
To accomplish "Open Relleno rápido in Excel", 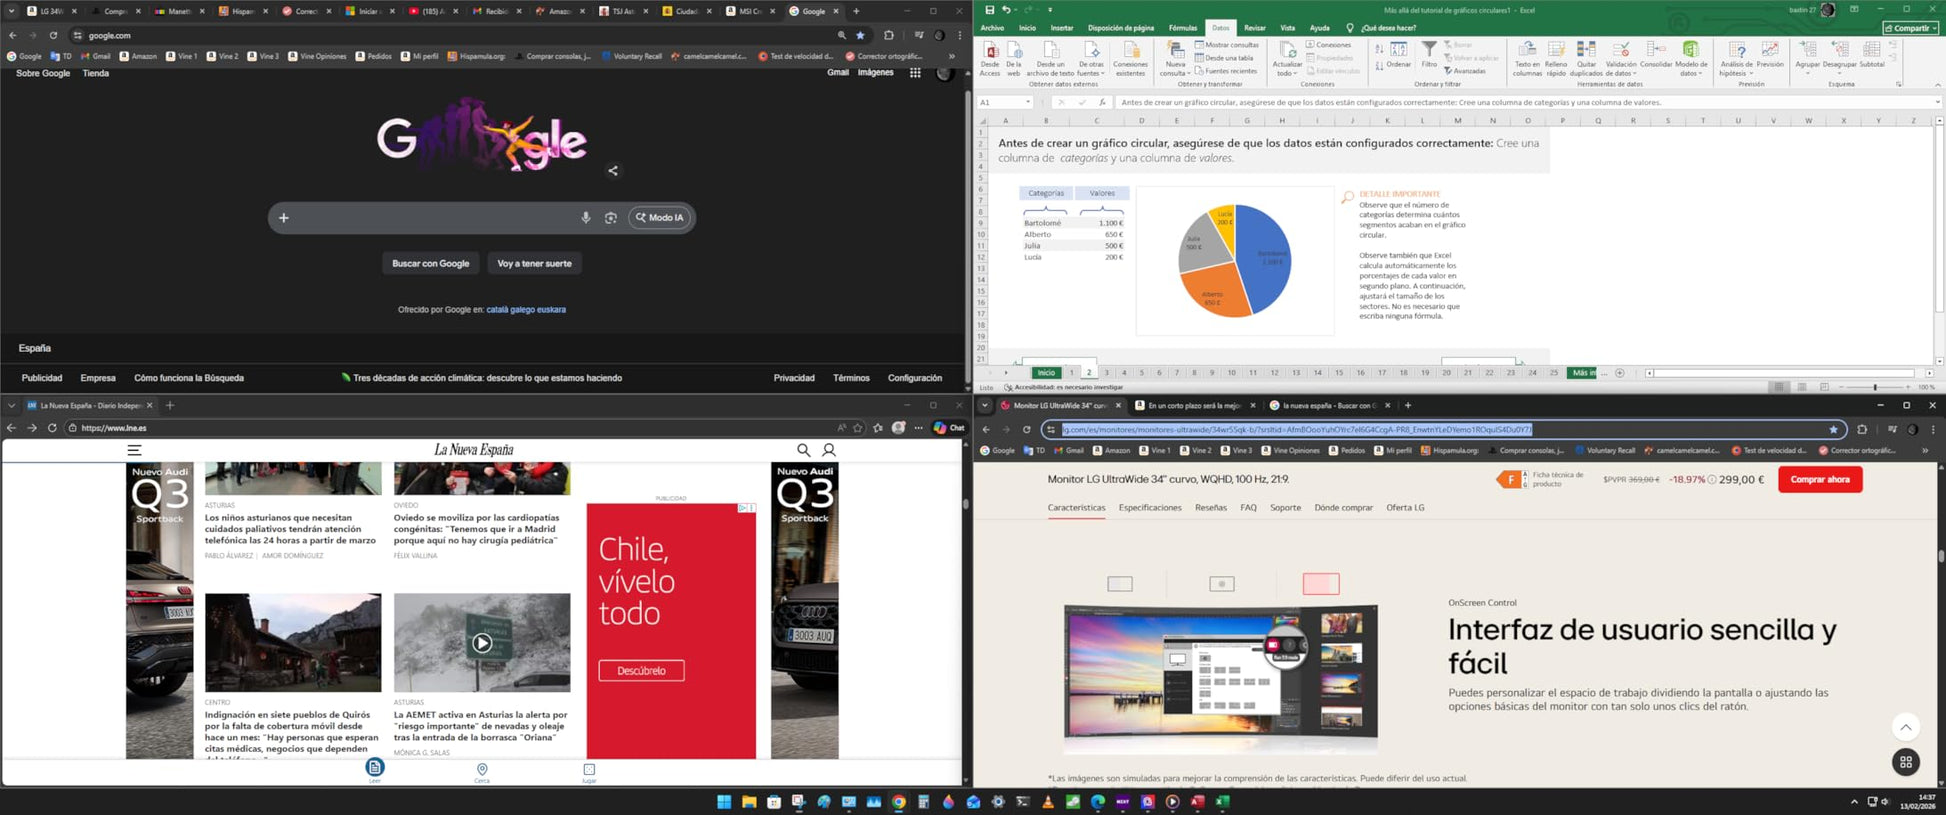I will 1556,59.
